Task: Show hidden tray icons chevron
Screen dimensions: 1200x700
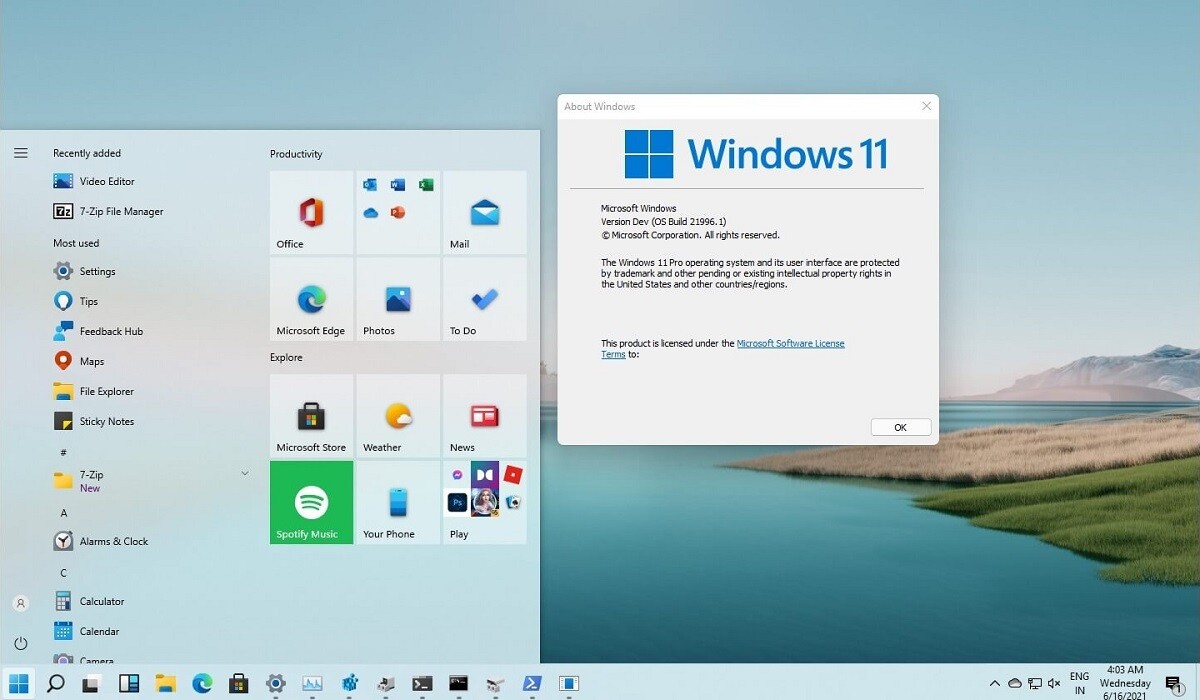Action: point(996,683)
